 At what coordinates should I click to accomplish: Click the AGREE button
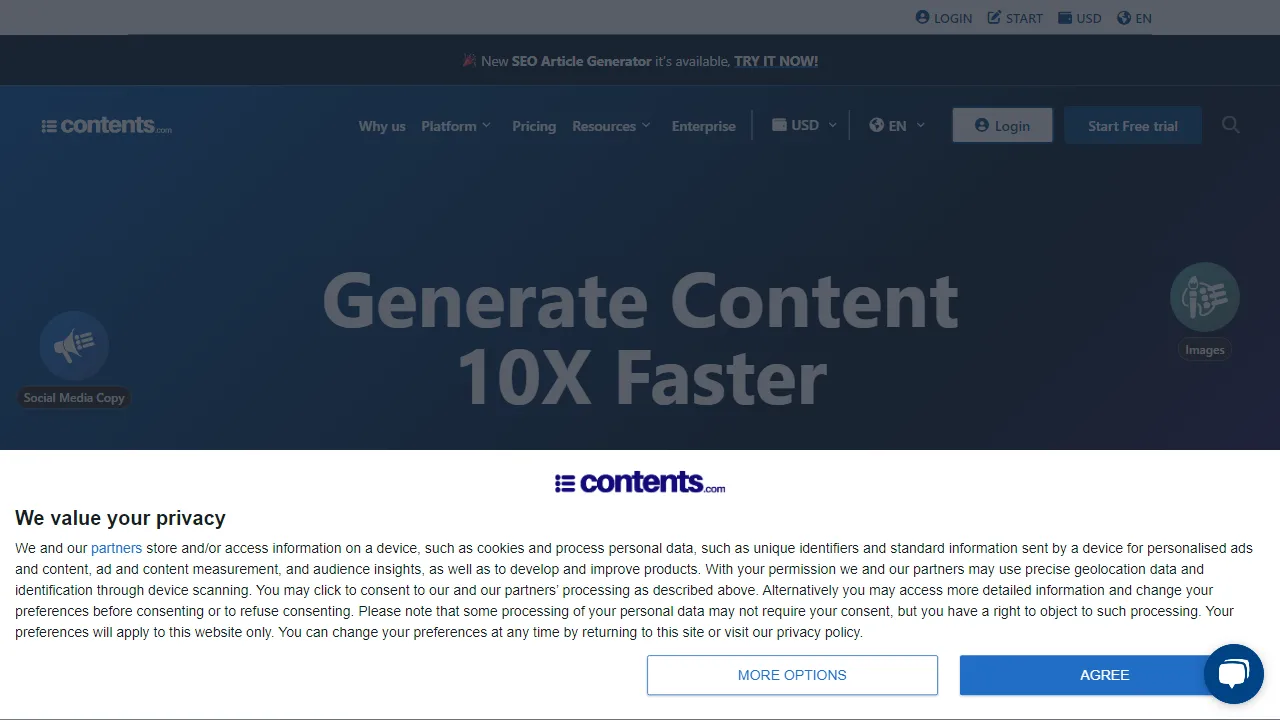coord(1105,675)
